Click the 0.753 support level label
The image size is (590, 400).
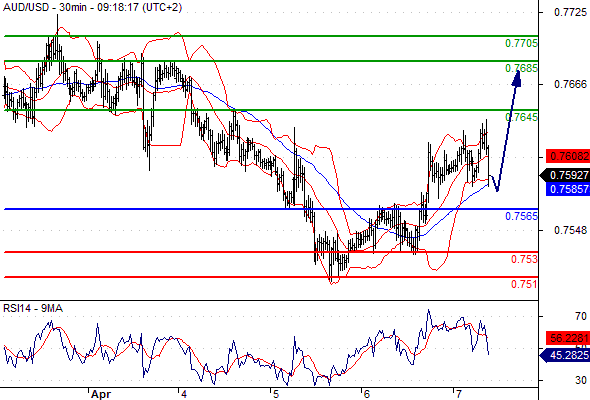coord(524,259)
